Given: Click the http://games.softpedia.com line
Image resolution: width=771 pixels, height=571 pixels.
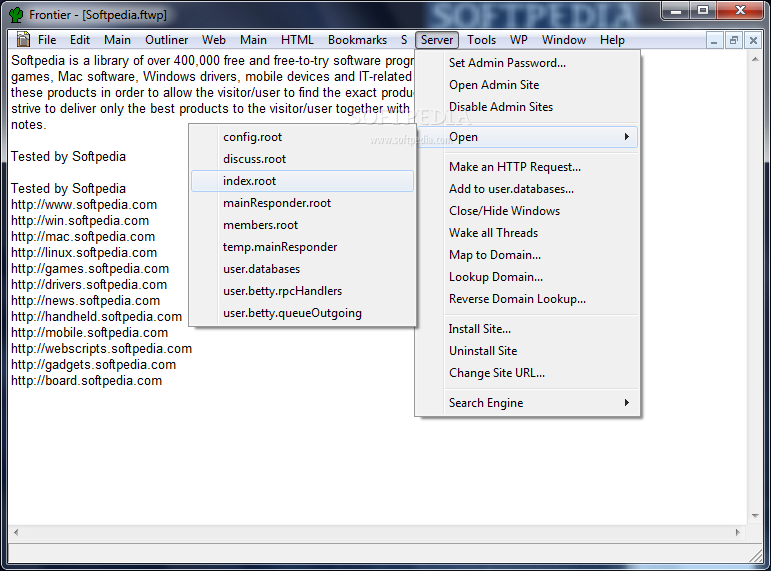Looking at the screenshot, I should [90, 269].
